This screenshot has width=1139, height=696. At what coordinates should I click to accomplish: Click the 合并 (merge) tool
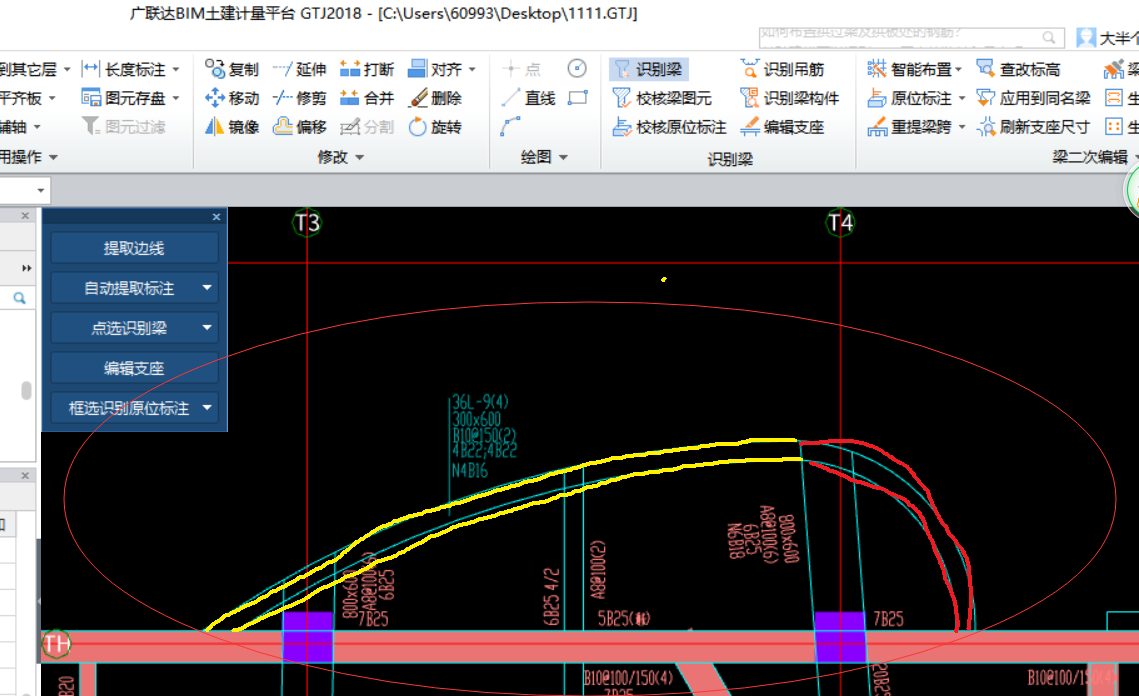367,98
